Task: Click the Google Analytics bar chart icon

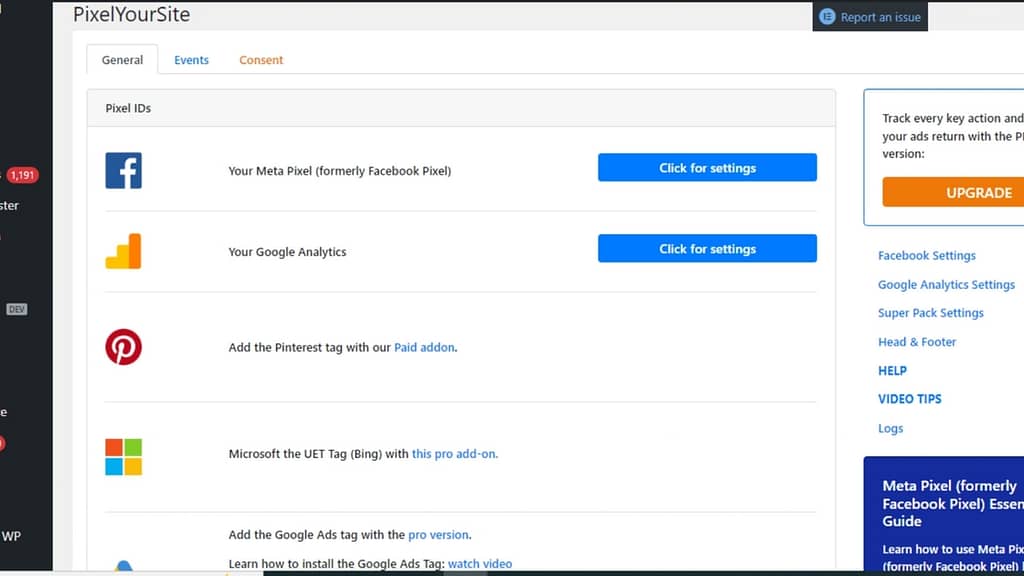Action: (x=123, y=251)
